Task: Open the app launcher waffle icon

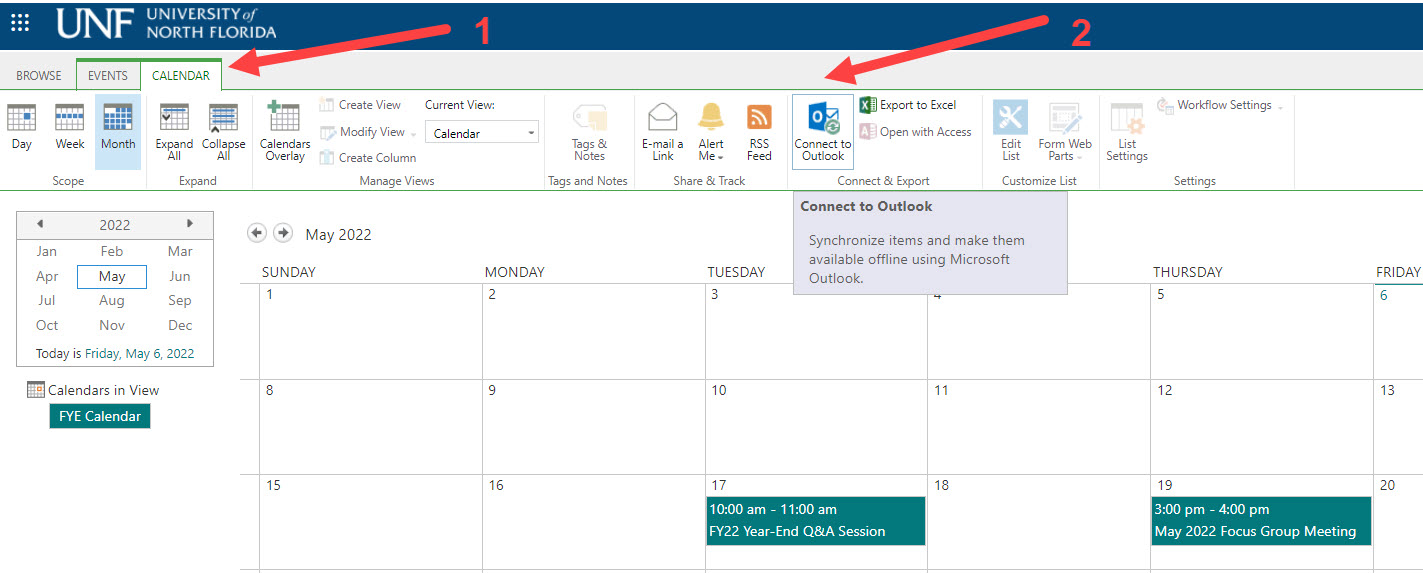Action: (x=20, y=22)
